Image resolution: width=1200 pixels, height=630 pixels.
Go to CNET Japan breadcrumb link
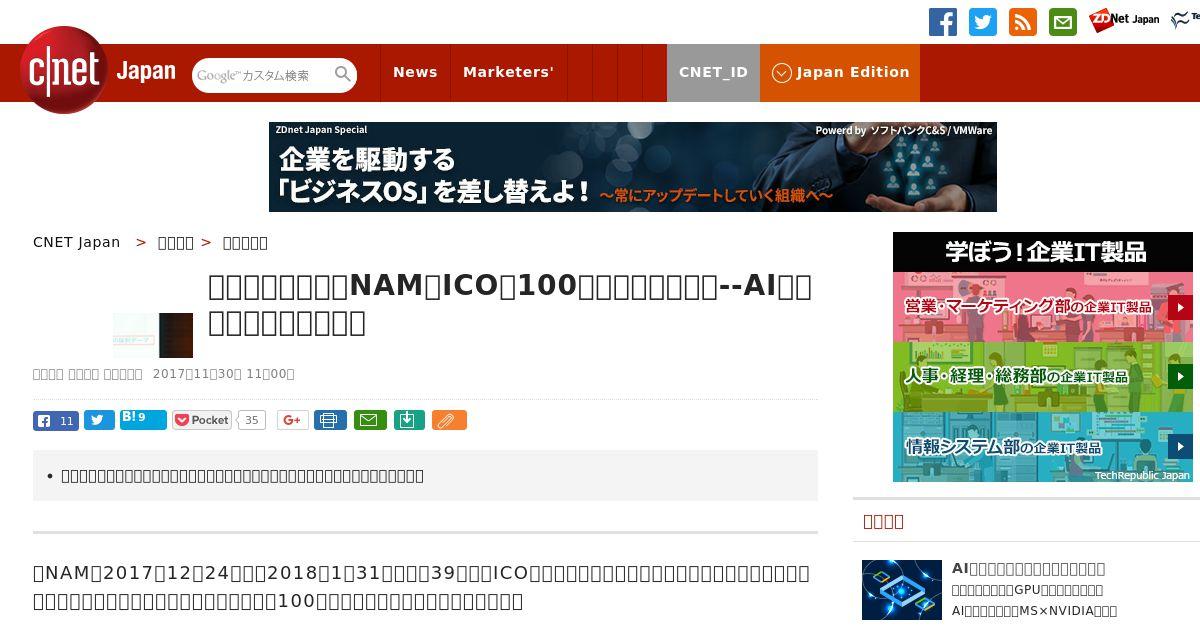tap(76, 242)
